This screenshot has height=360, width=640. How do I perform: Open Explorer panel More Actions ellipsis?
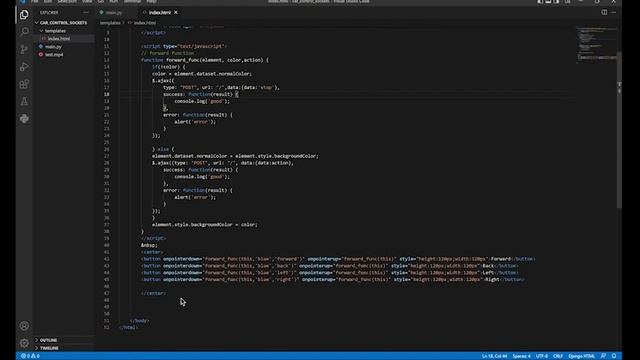[86, 13]
